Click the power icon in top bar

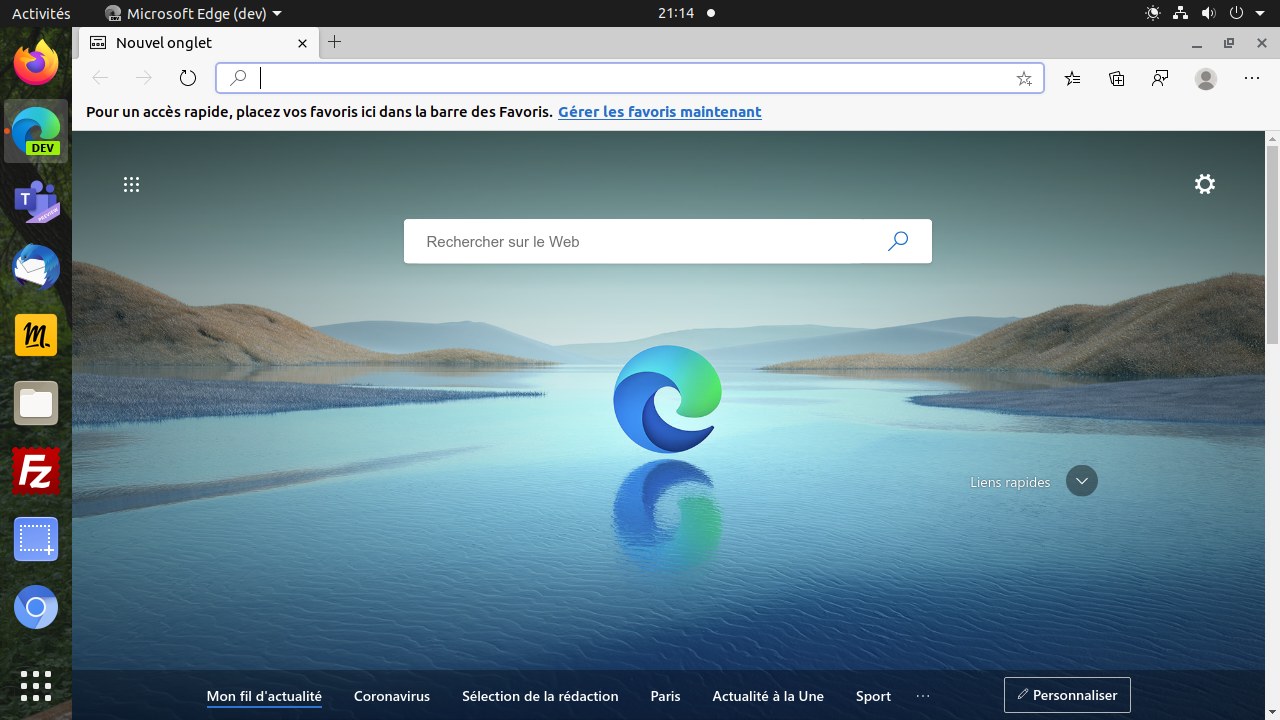(1237, 13)
